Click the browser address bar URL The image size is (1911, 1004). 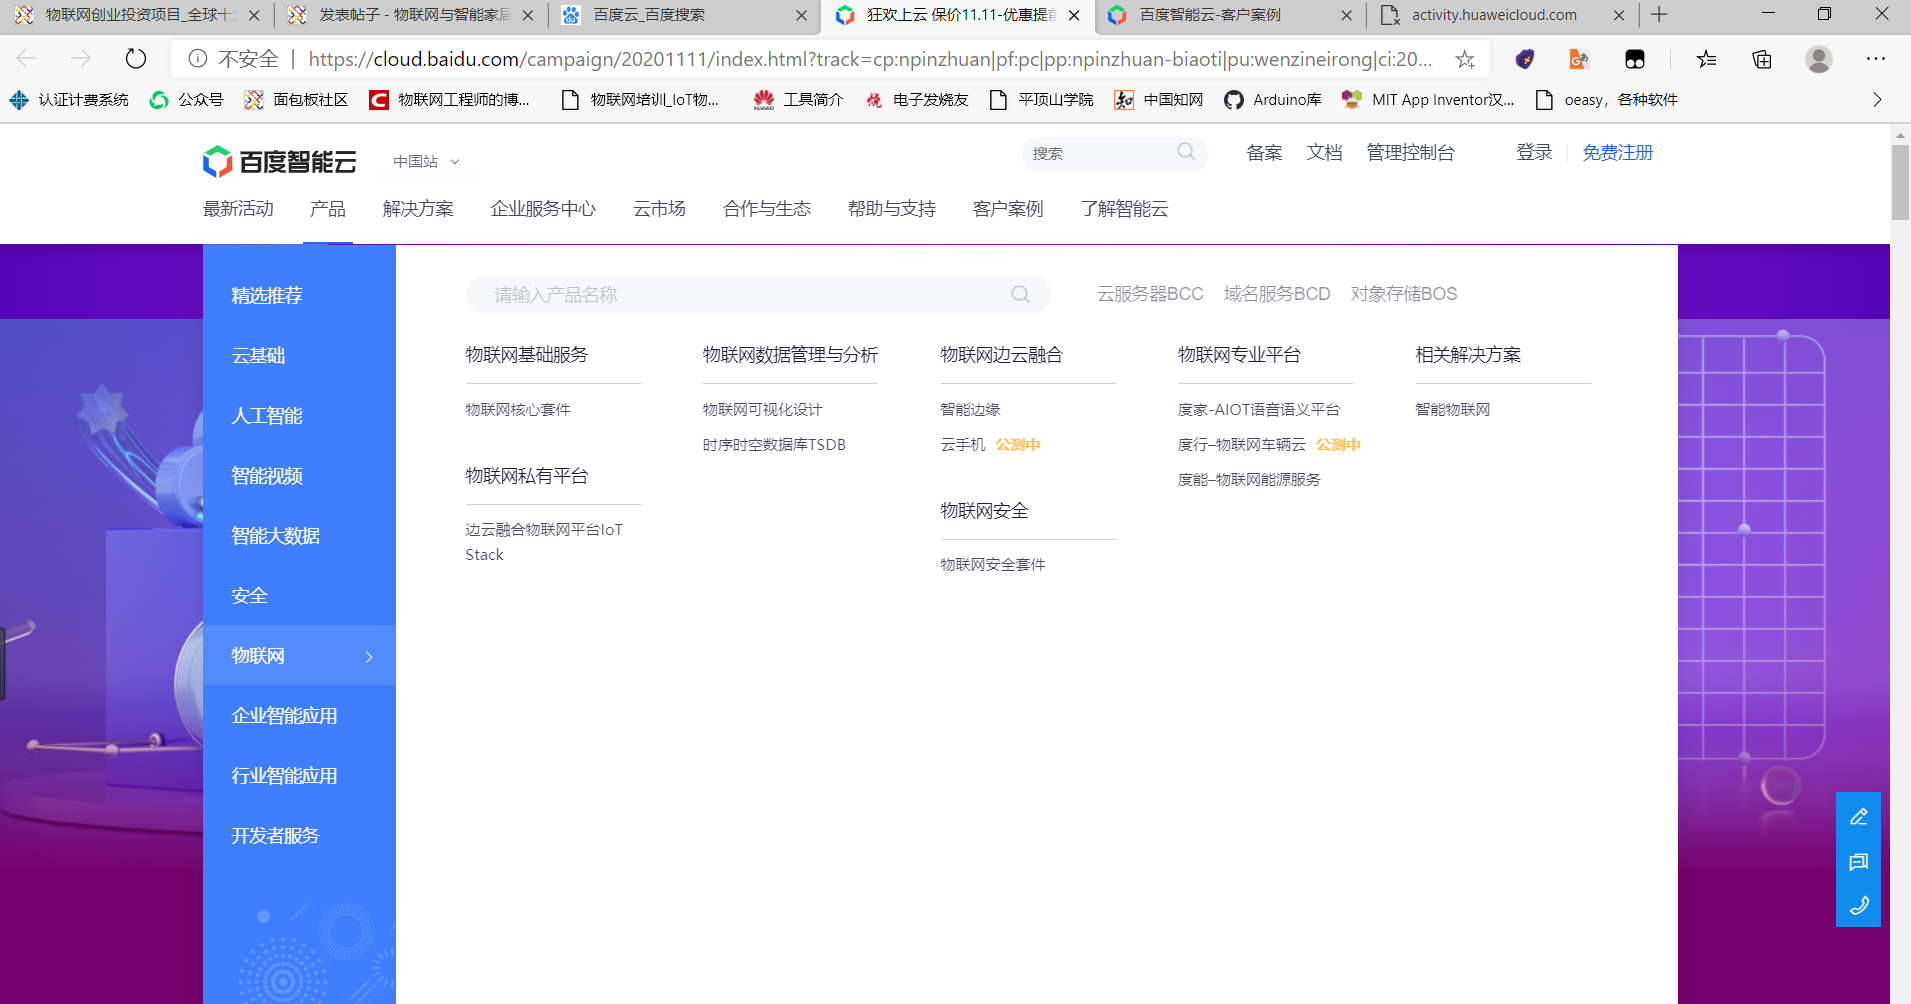(870, 59)
